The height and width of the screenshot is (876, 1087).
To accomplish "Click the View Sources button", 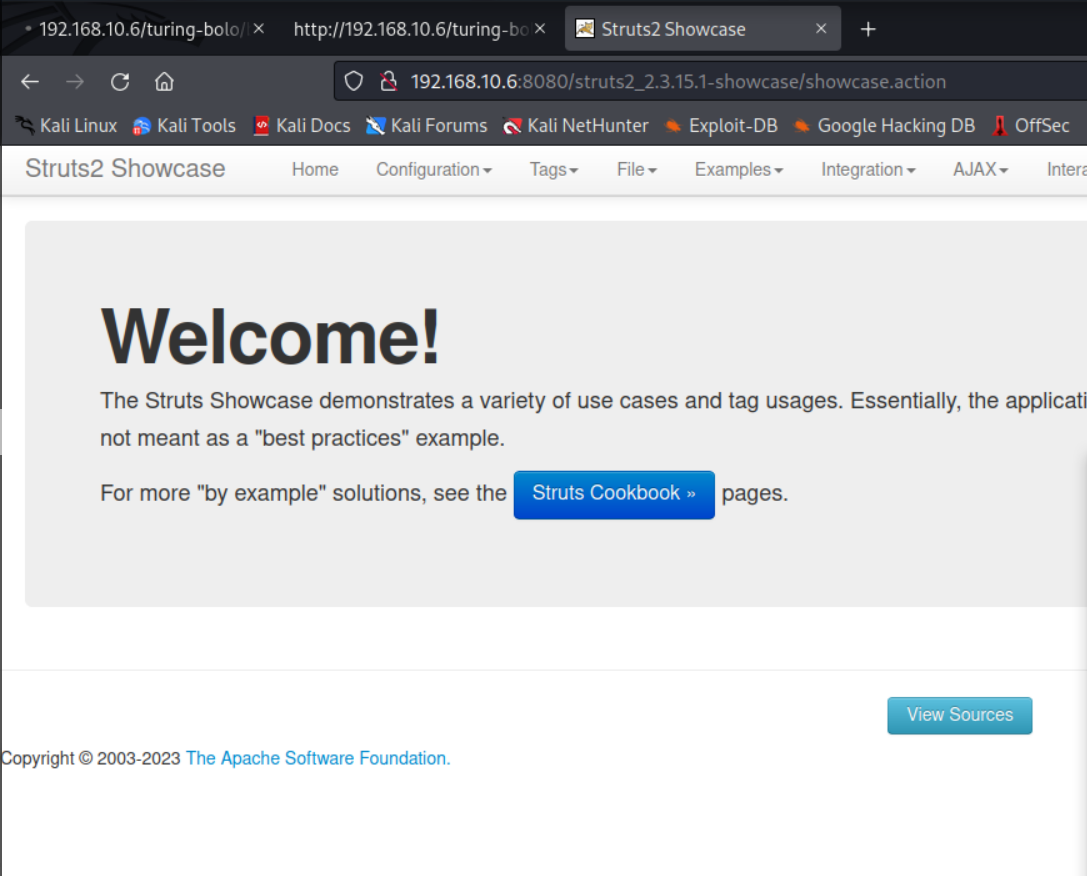I will [959, 715].
